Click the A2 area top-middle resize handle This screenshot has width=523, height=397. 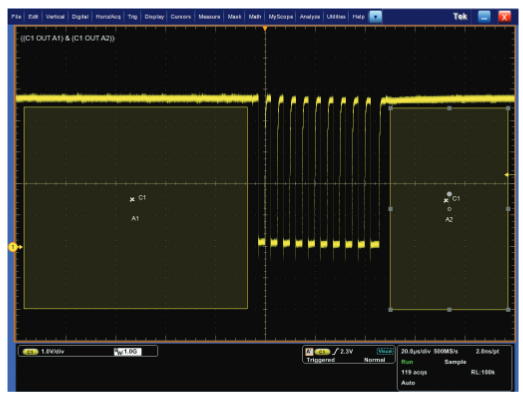(449, 108)
